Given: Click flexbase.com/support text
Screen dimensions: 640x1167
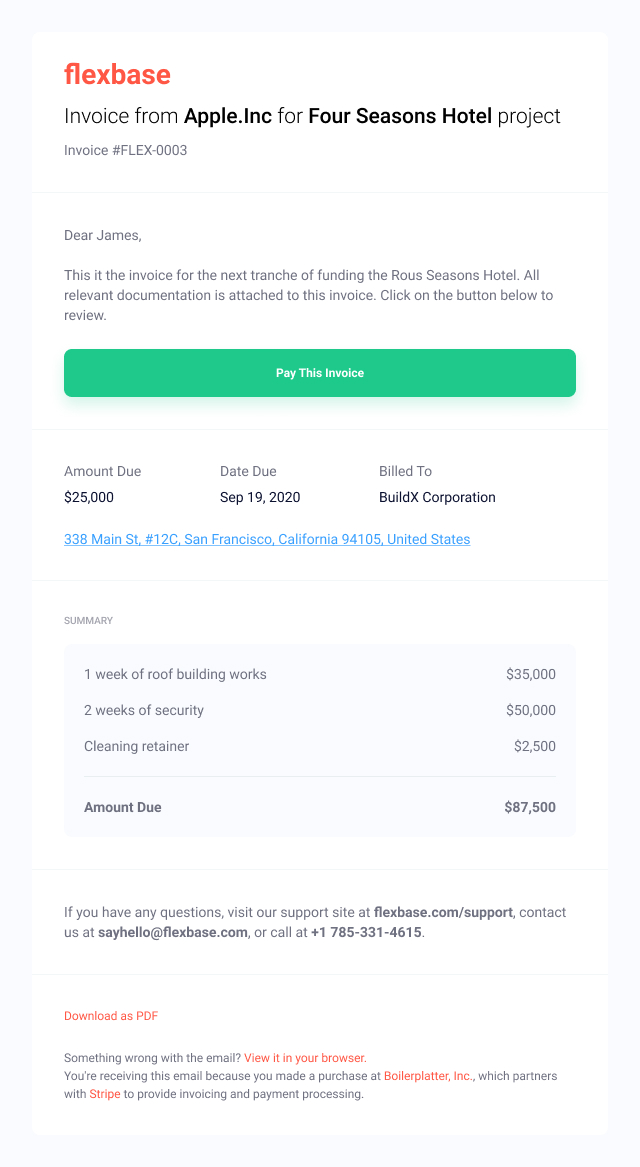Looking at the screenshot, I should pos(443,912).
